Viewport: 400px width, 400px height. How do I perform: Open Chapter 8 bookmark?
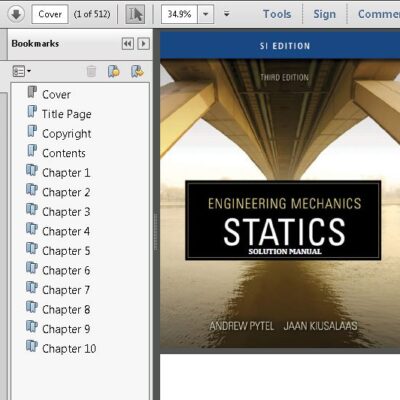click(66, 309)
